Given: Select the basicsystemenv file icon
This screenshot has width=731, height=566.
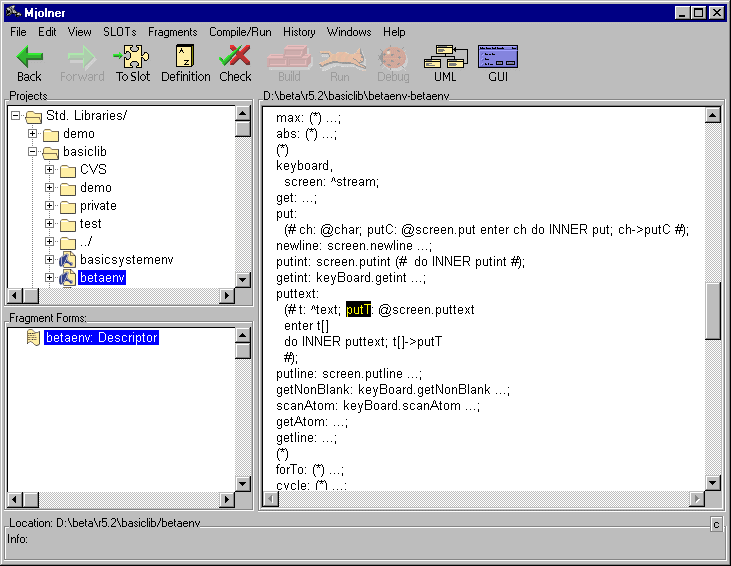Looking at the screenshot, I should coord(68,260).
